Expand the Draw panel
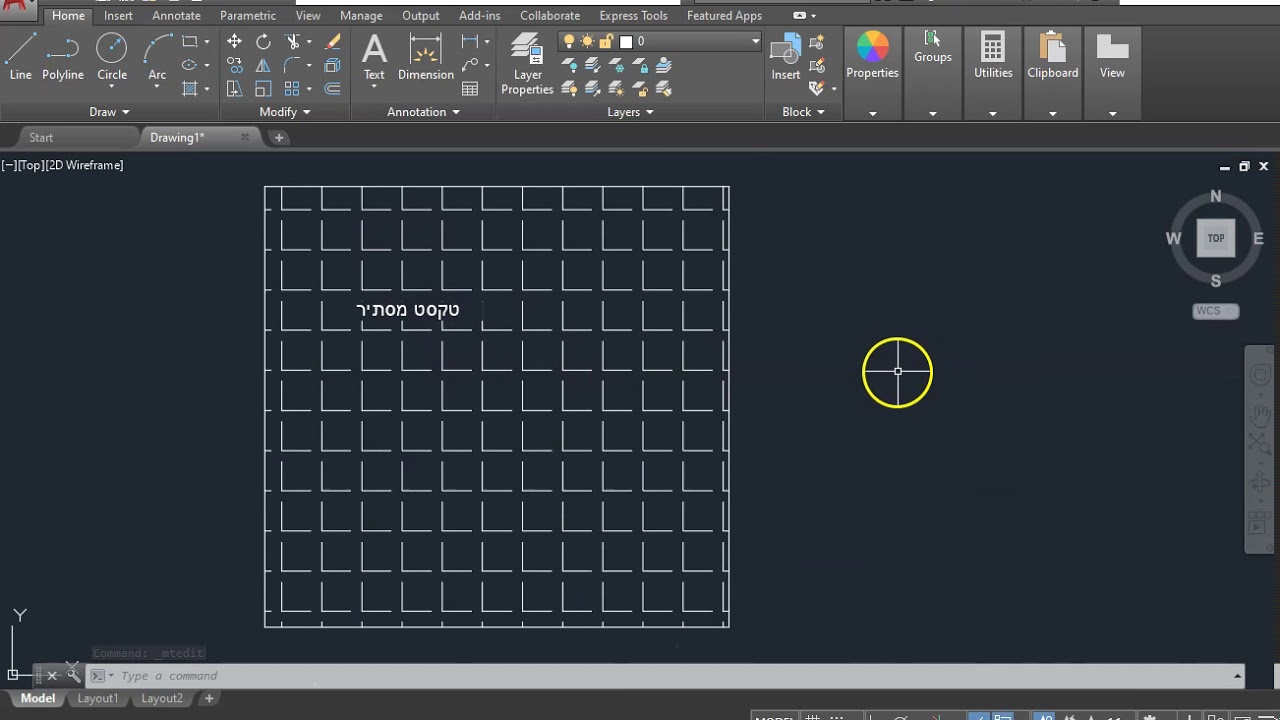 pyautogui.click(x=109, y=112)
